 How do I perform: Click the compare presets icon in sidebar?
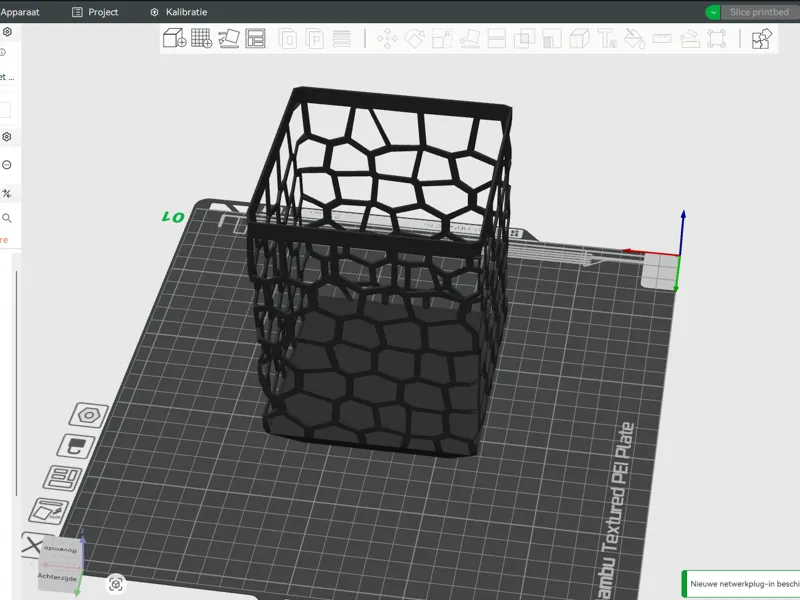point(7,193)
